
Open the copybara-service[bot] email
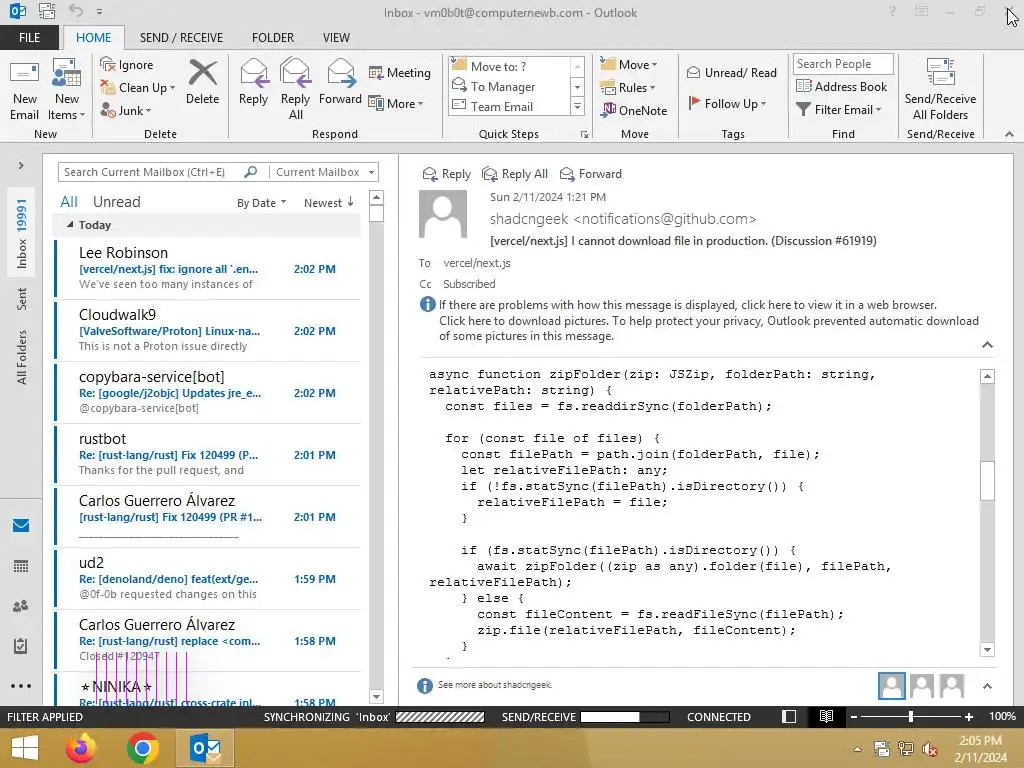pos(208,392)
